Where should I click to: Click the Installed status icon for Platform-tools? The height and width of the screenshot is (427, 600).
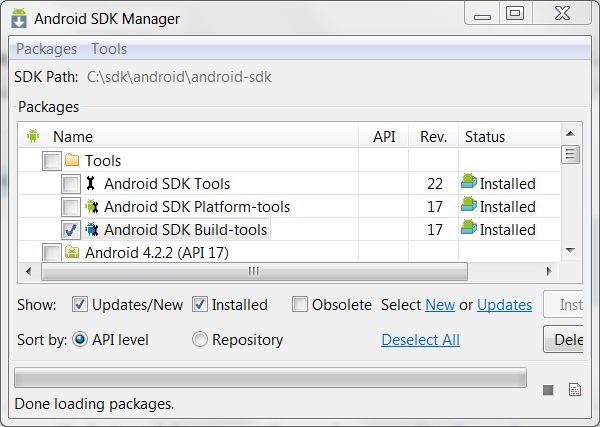click(x=469, y=204)
